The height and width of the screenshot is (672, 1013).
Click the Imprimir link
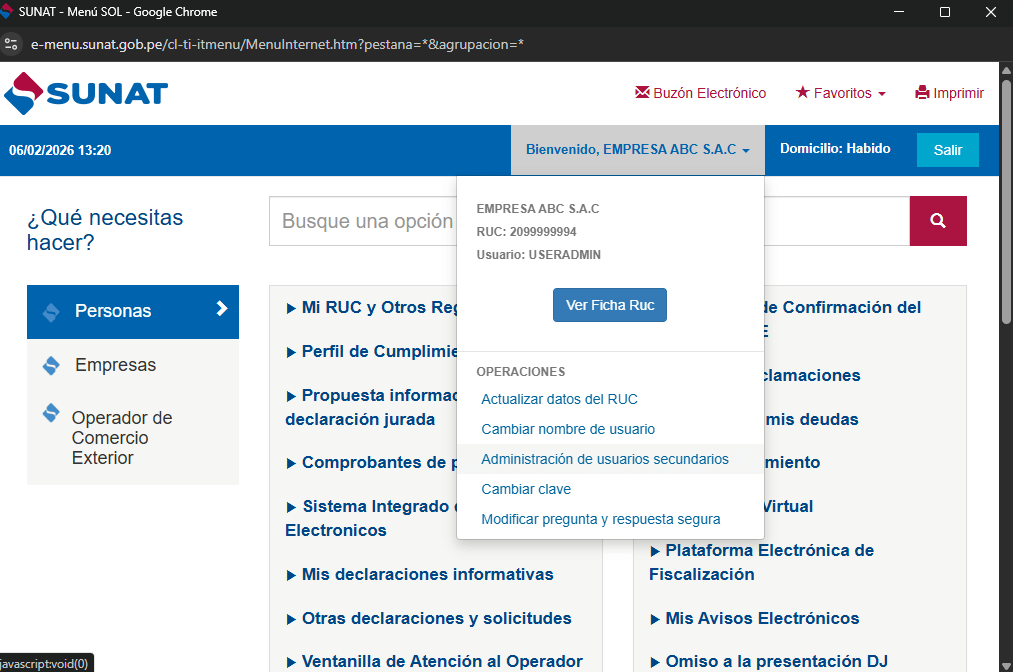[x=950, y=93]
